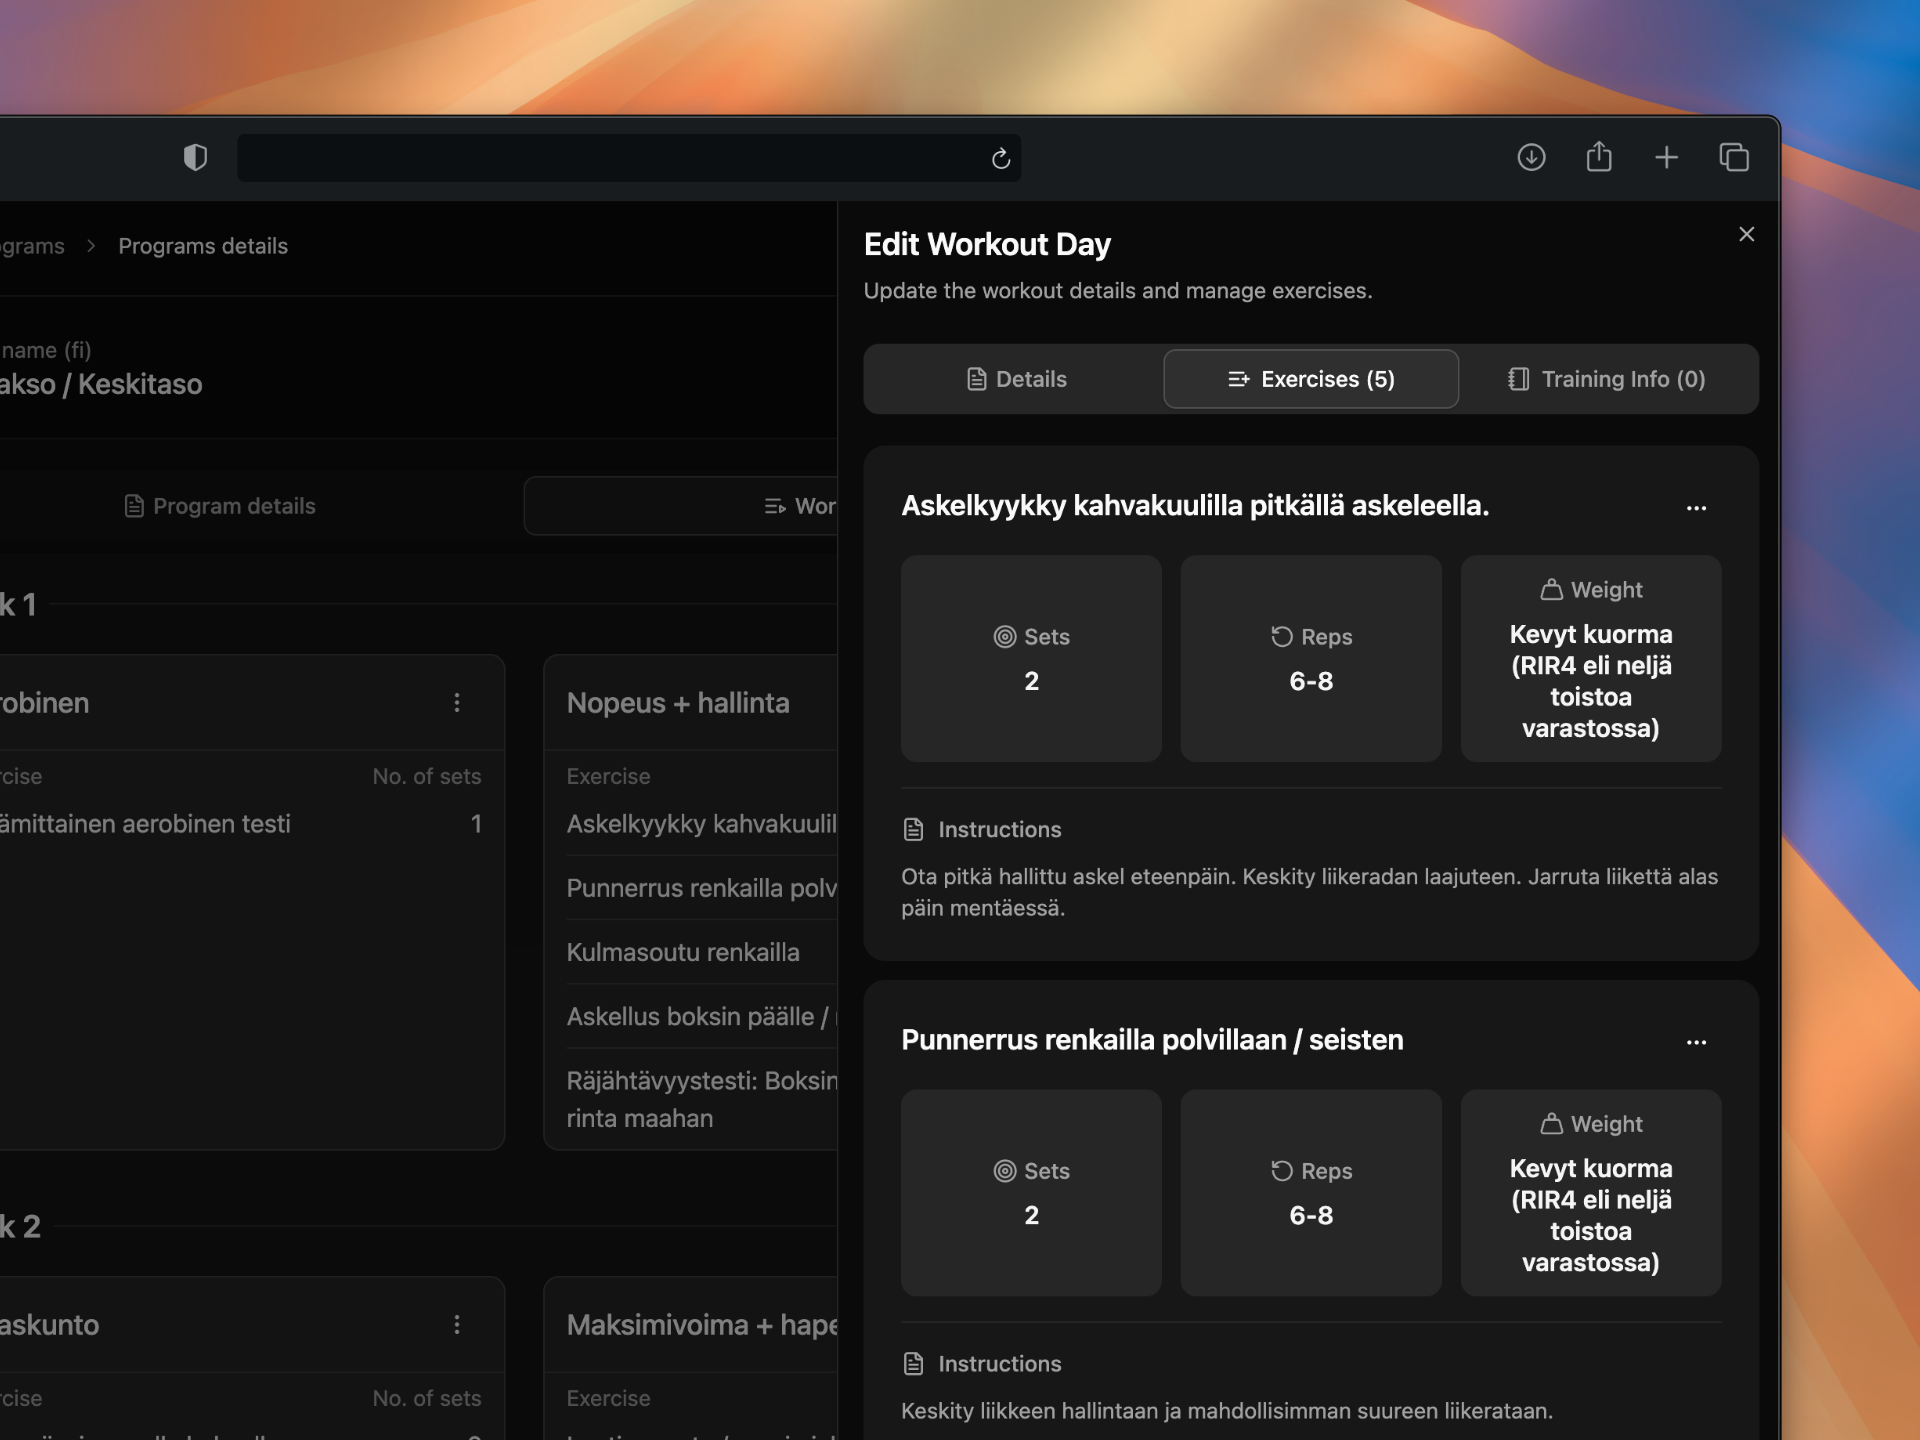The height and width of the screenshot is (1440, 1920).
Task: Switch to the Details tab
Action: pyautogui.click(x=1016, y=379)
